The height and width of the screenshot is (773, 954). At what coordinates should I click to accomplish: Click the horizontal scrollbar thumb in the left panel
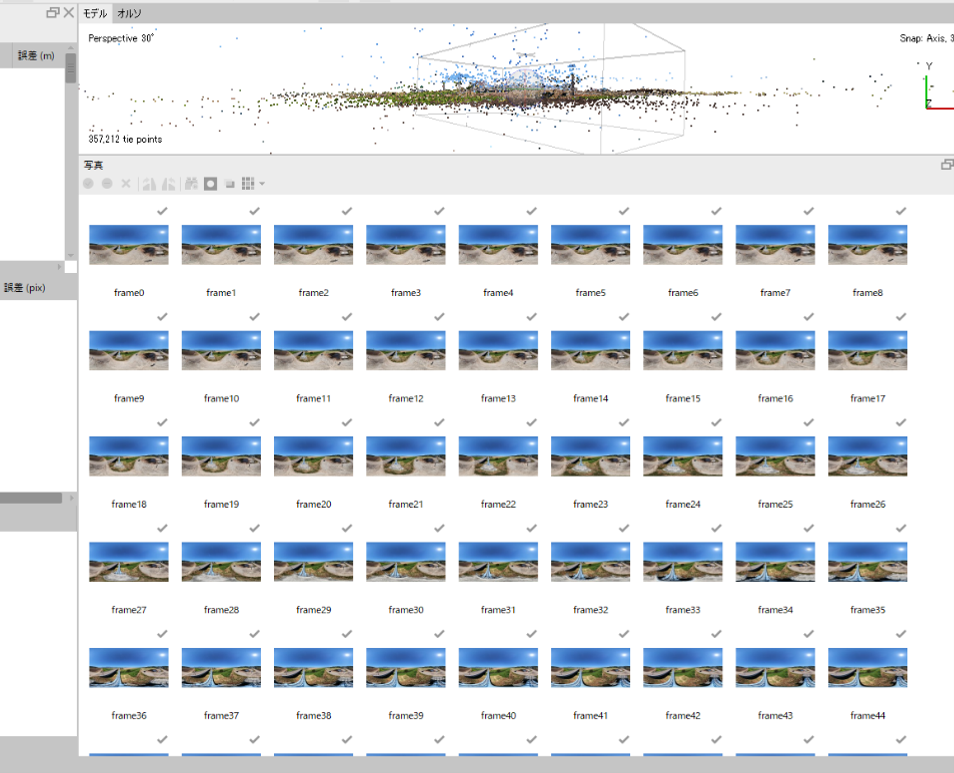point(30,498)
